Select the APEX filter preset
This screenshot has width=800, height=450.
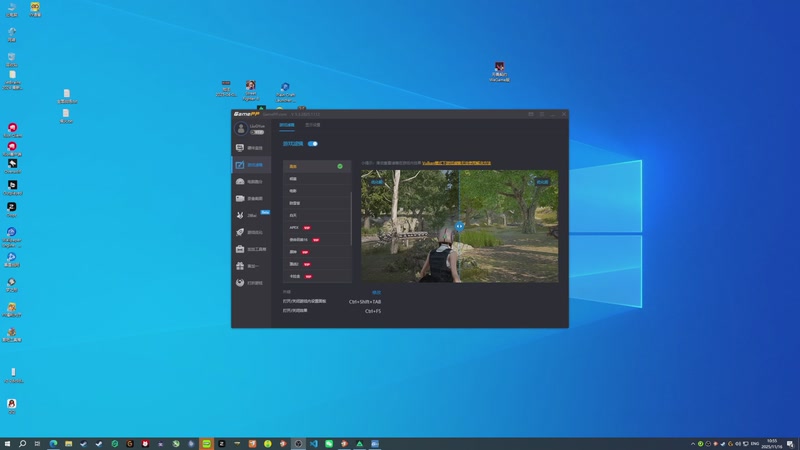[x=317, y=228]
